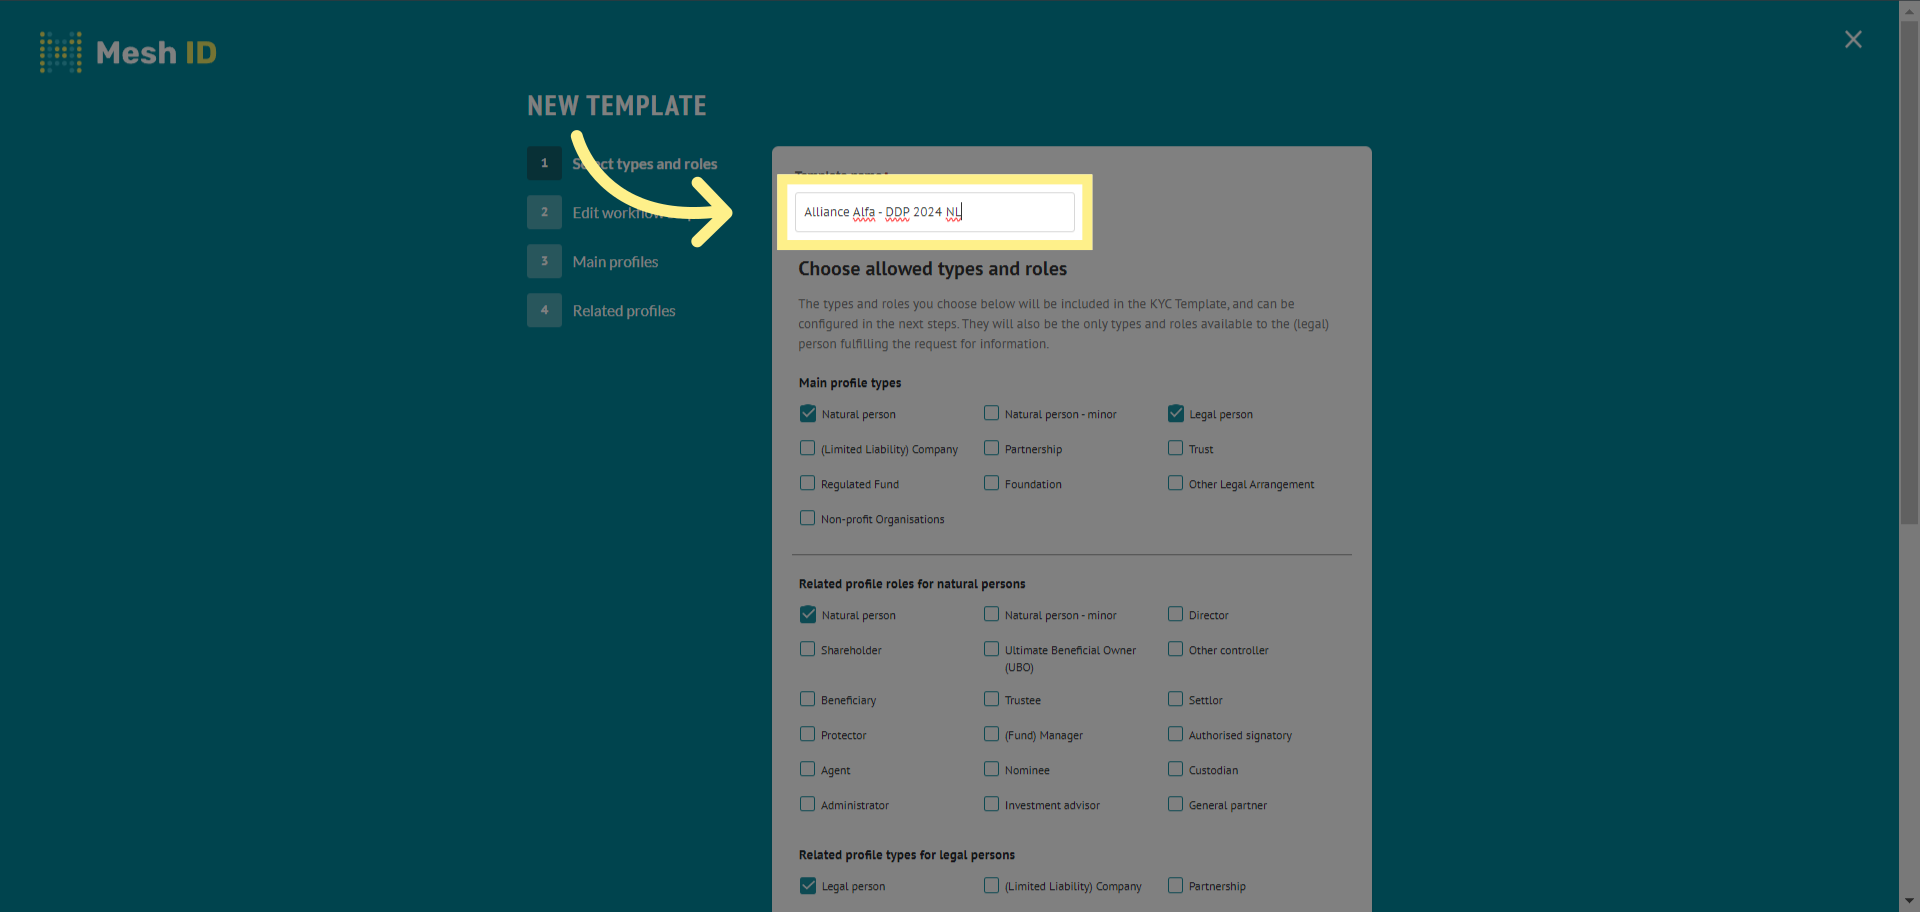Screen dimensions: 1920x912
Task: Disable the Legal person main profile type
Action: pyautogui.click(x=1175, y=413)
